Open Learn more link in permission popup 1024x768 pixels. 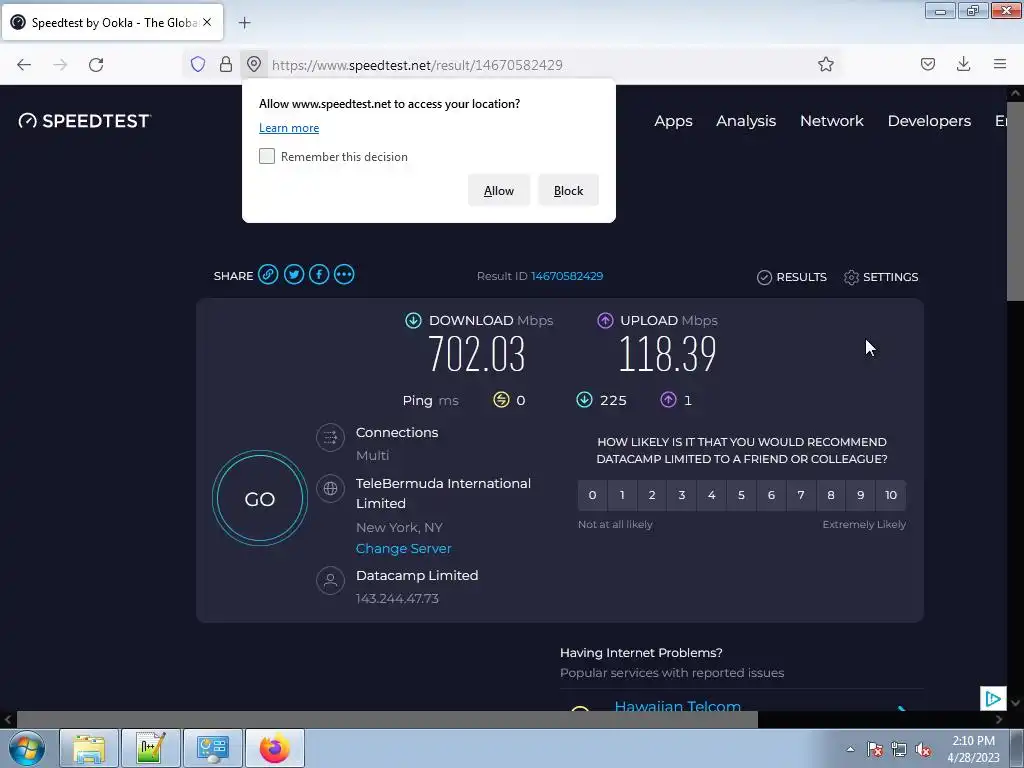289,128
